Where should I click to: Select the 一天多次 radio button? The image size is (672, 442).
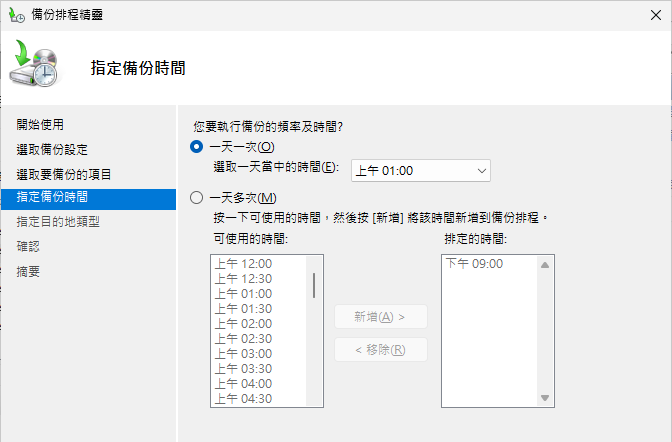click(196, 197)
